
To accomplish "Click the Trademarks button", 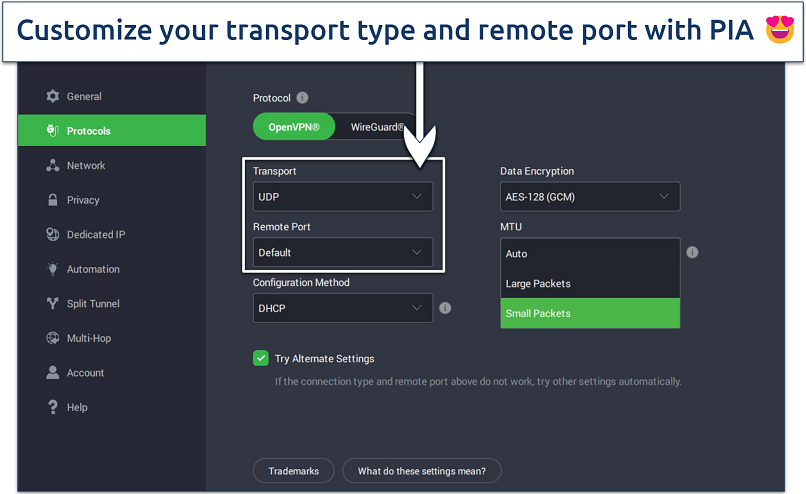I will [293, 470].
